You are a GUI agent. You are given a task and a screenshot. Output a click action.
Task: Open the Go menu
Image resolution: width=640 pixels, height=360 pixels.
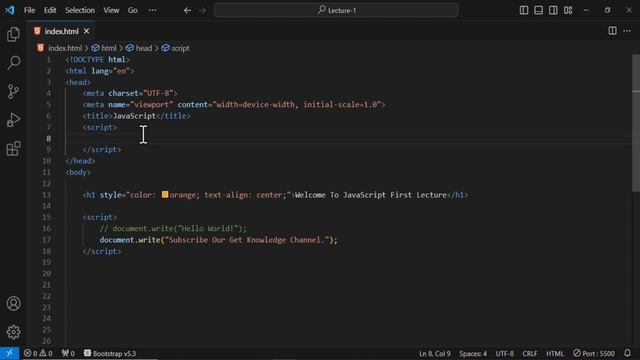(133, 10)
